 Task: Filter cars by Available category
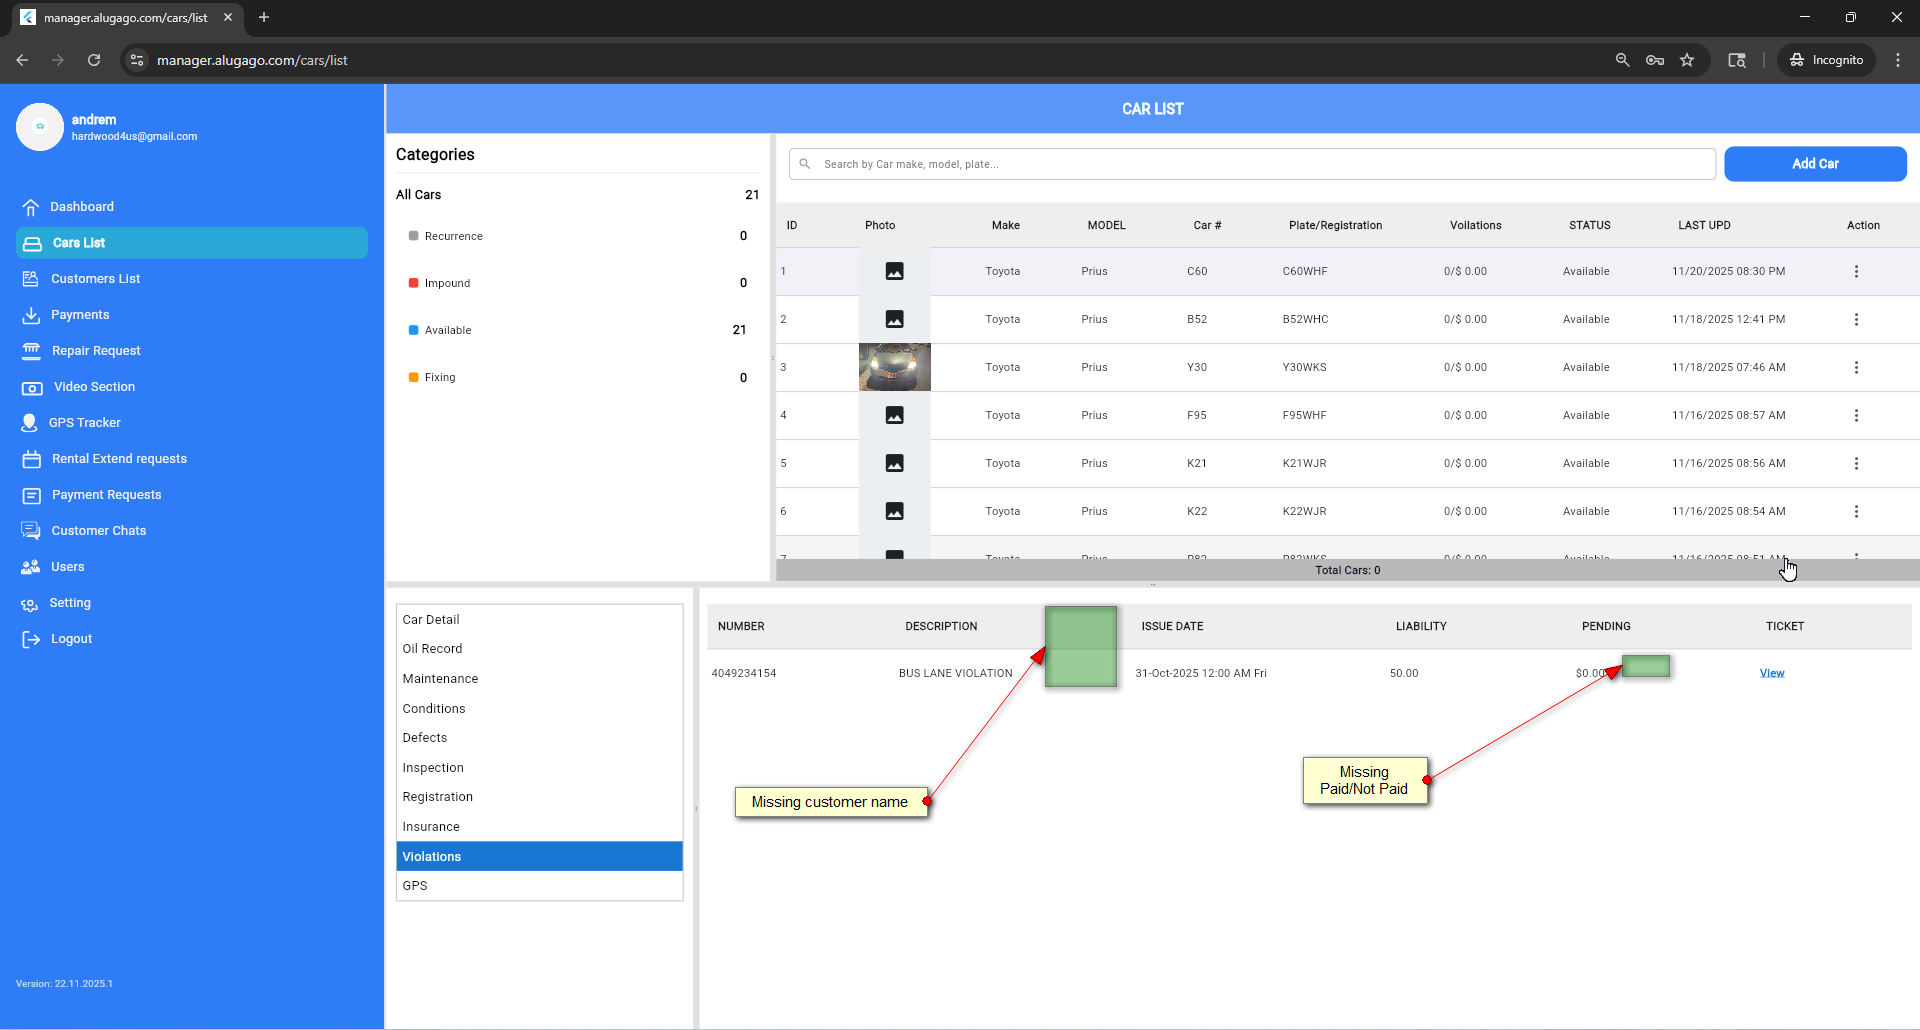448,330
